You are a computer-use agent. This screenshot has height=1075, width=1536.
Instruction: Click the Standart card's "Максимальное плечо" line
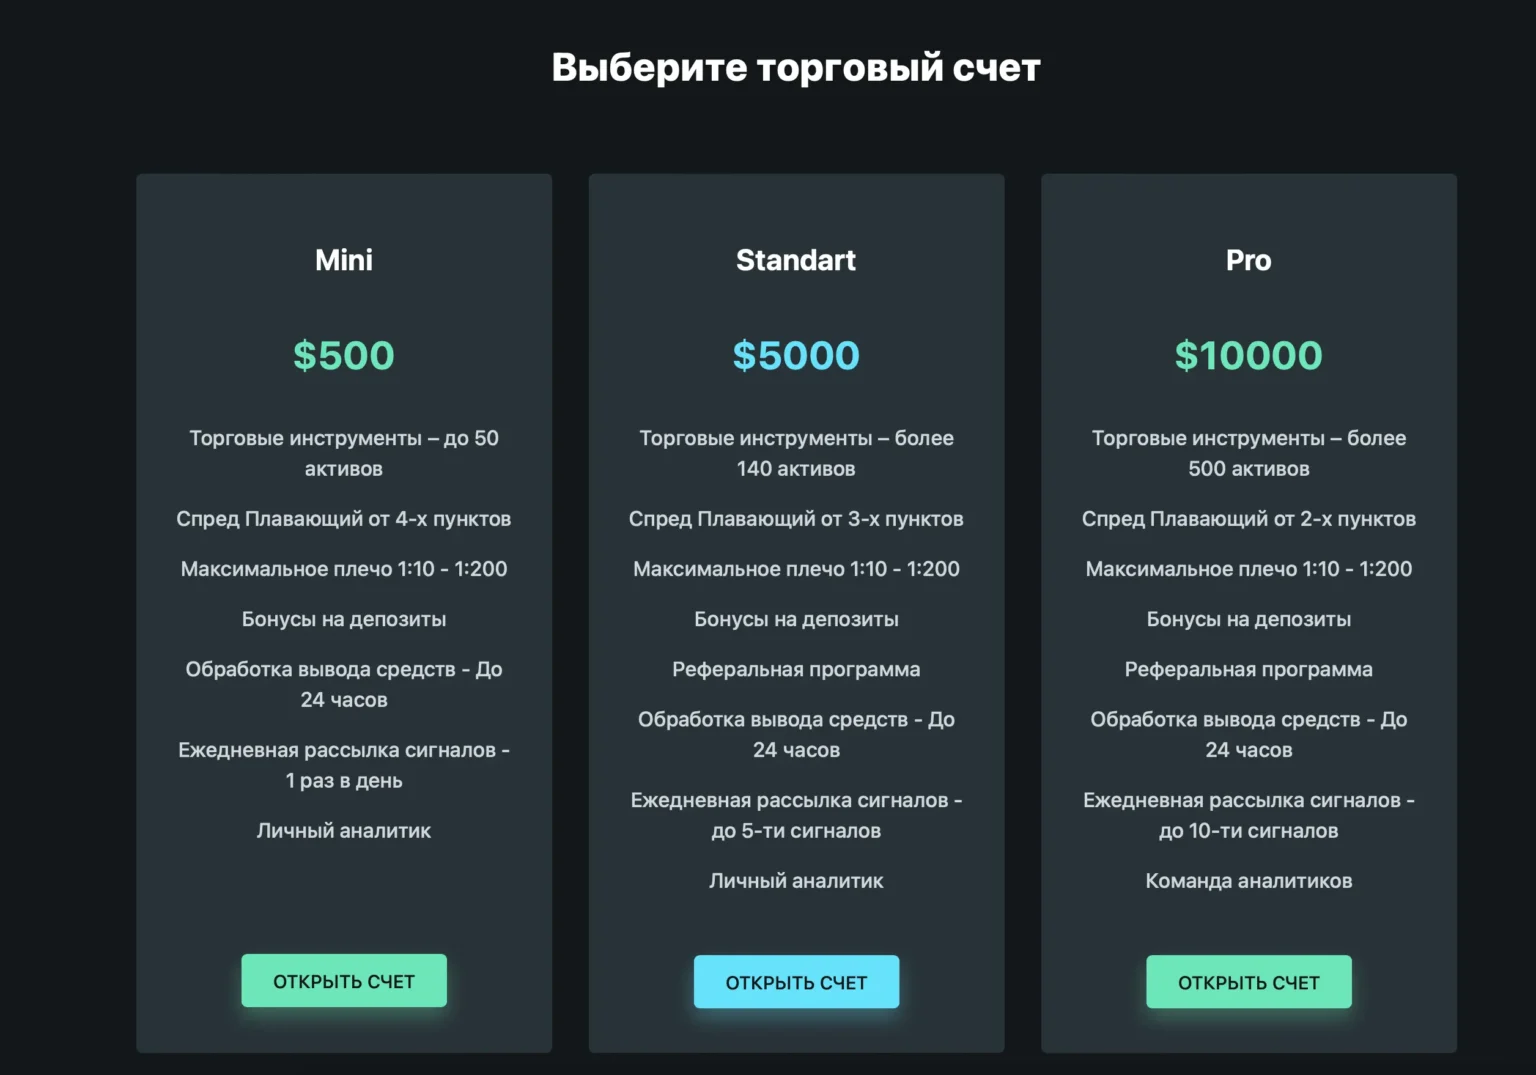tap(796, 569)
